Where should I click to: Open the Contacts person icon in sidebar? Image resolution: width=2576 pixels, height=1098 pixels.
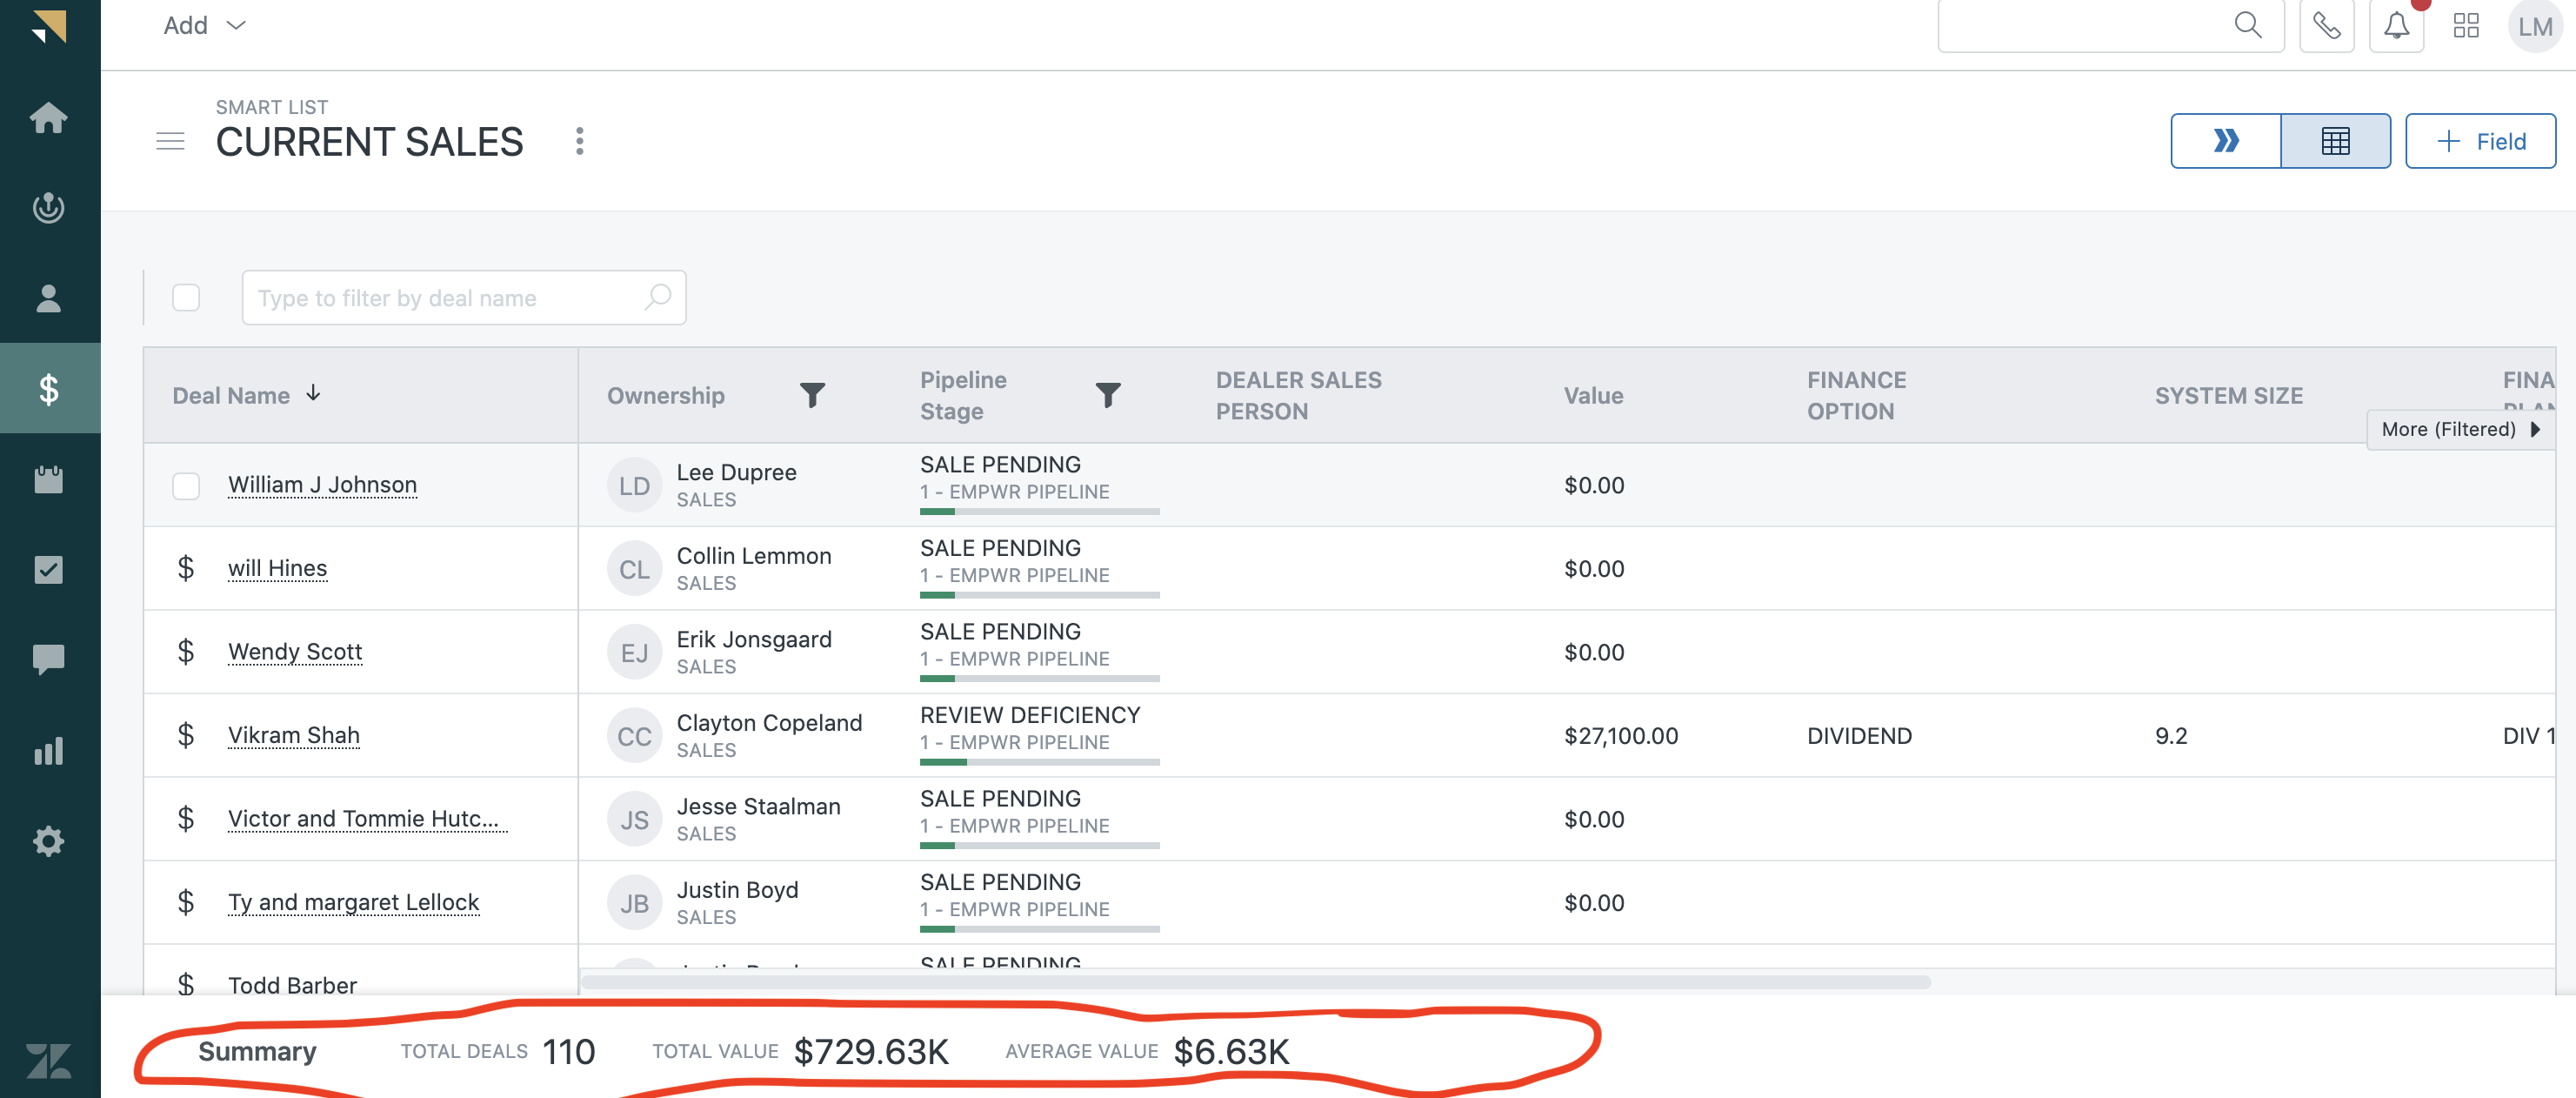(48, 298)
